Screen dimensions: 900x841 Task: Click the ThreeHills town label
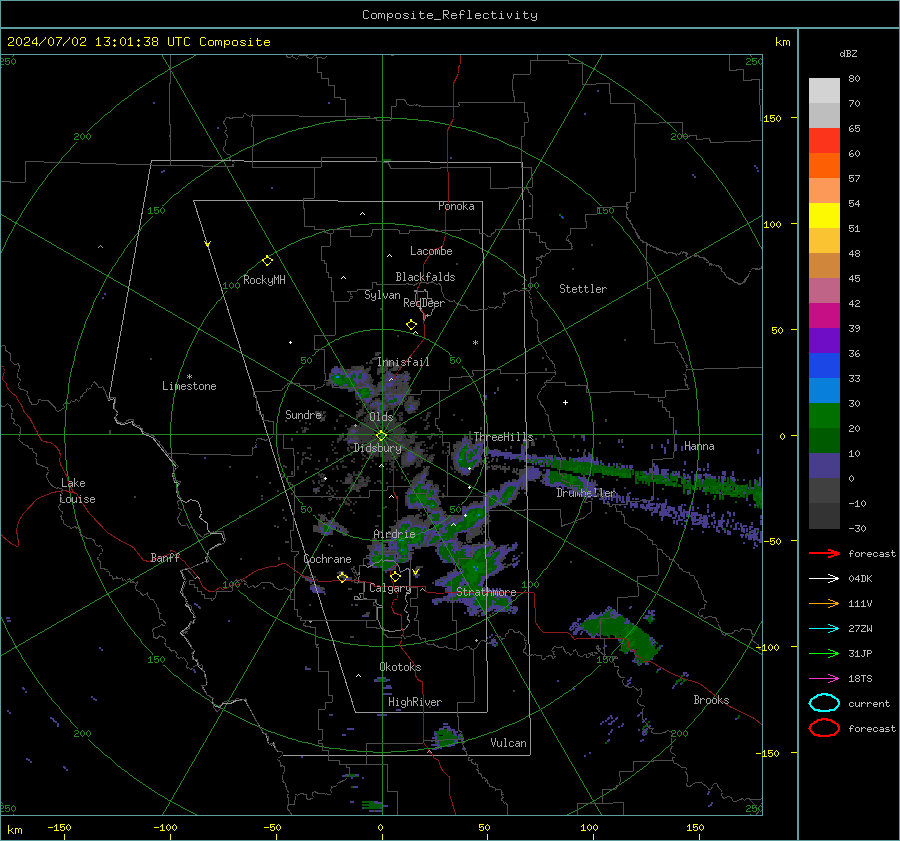coord(503,437)
